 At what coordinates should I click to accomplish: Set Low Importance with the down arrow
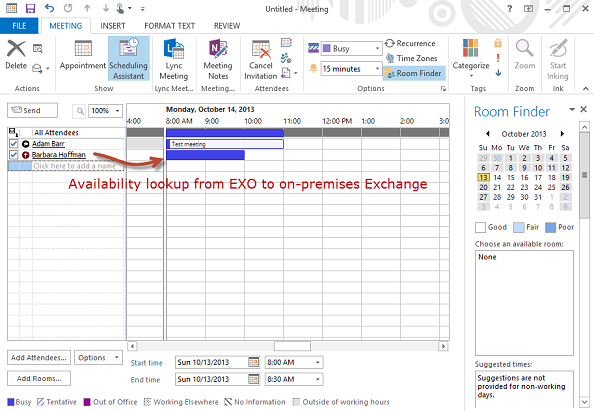click(x=498, y=73)
